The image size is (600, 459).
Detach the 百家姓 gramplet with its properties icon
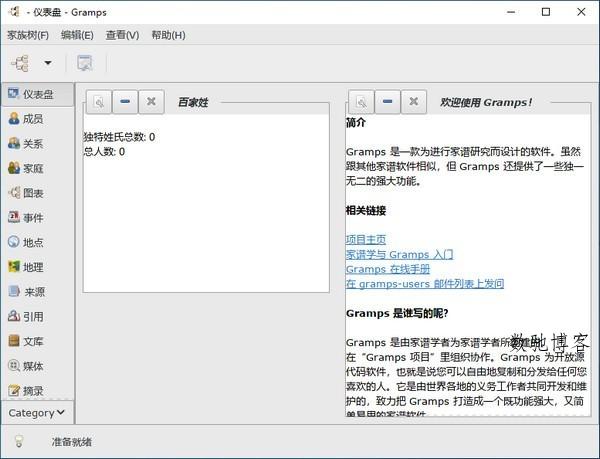click(x=99, y=102)
